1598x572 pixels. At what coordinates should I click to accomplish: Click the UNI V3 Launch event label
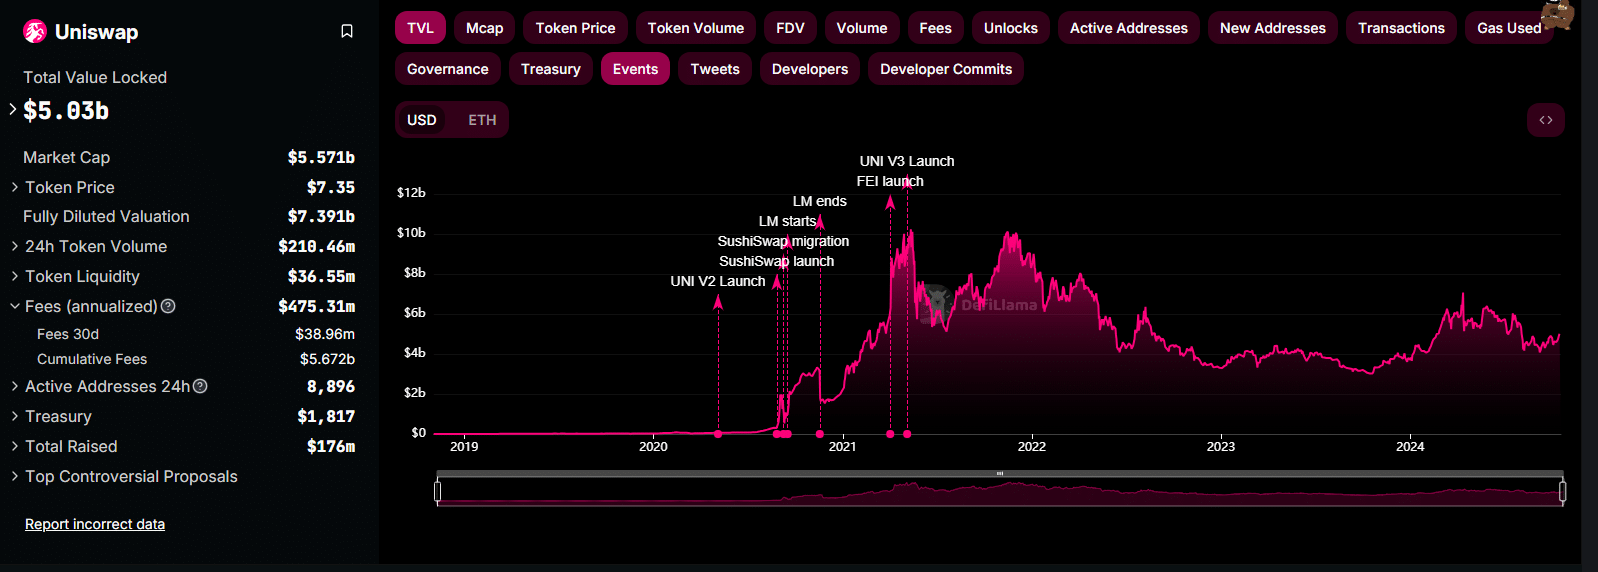(907, 161)
